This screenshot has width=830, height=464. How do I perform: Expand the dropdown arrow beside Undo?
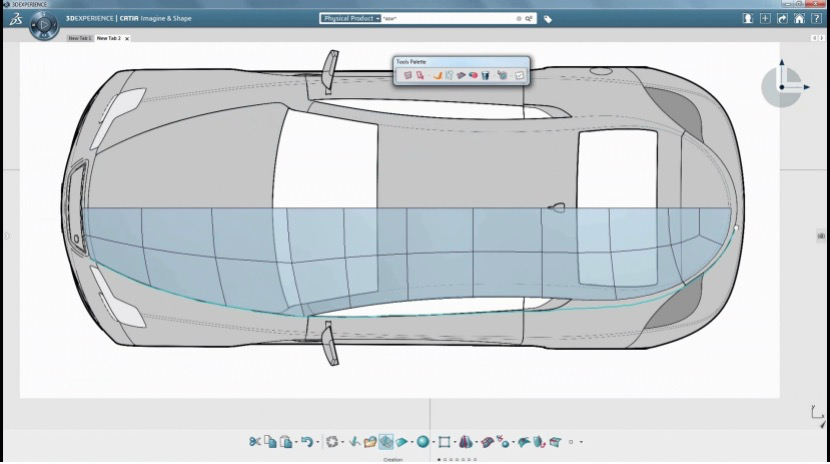pyautogui.click(x=319, y=442)
